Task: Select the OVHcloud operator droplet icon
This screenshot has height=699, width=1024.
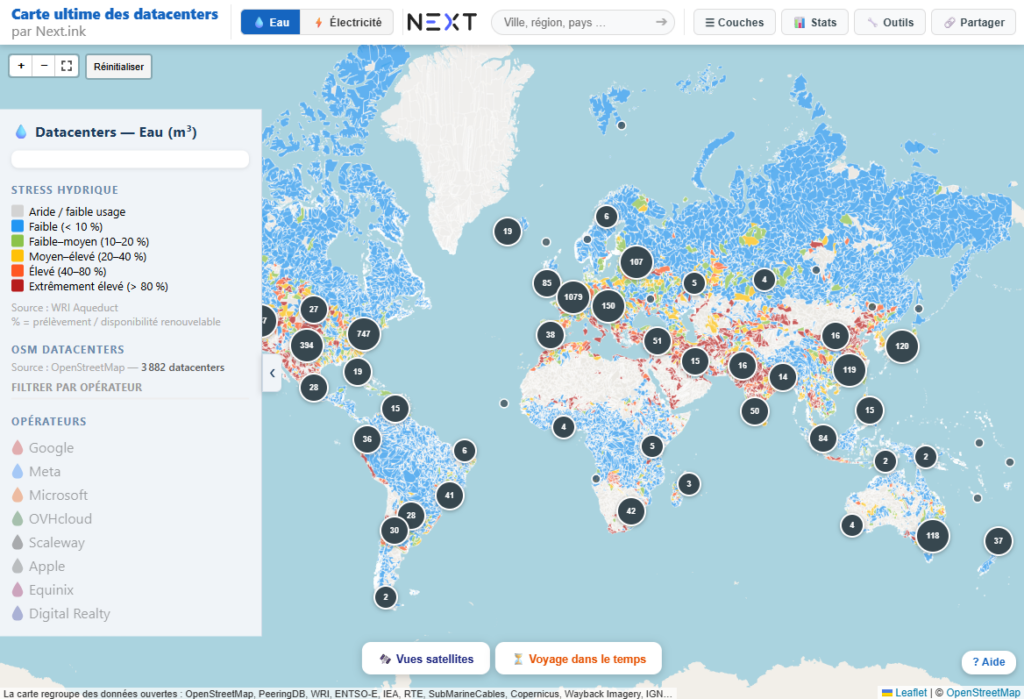Action: (18, 519)
